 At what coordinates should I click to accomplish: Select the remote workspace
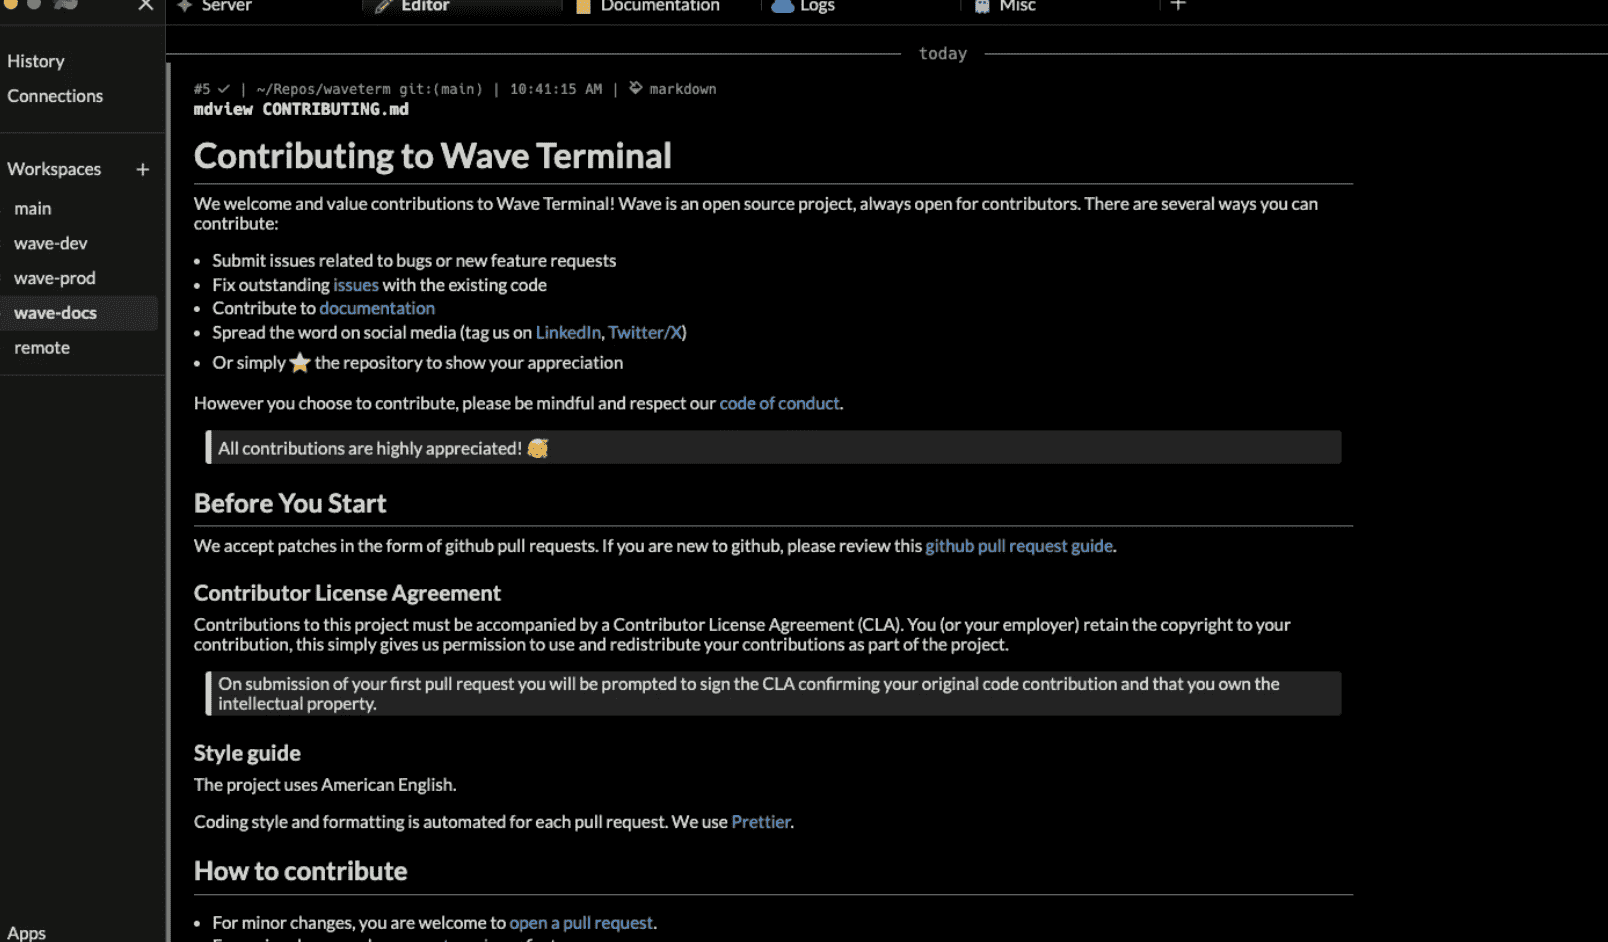click(42, 348)
